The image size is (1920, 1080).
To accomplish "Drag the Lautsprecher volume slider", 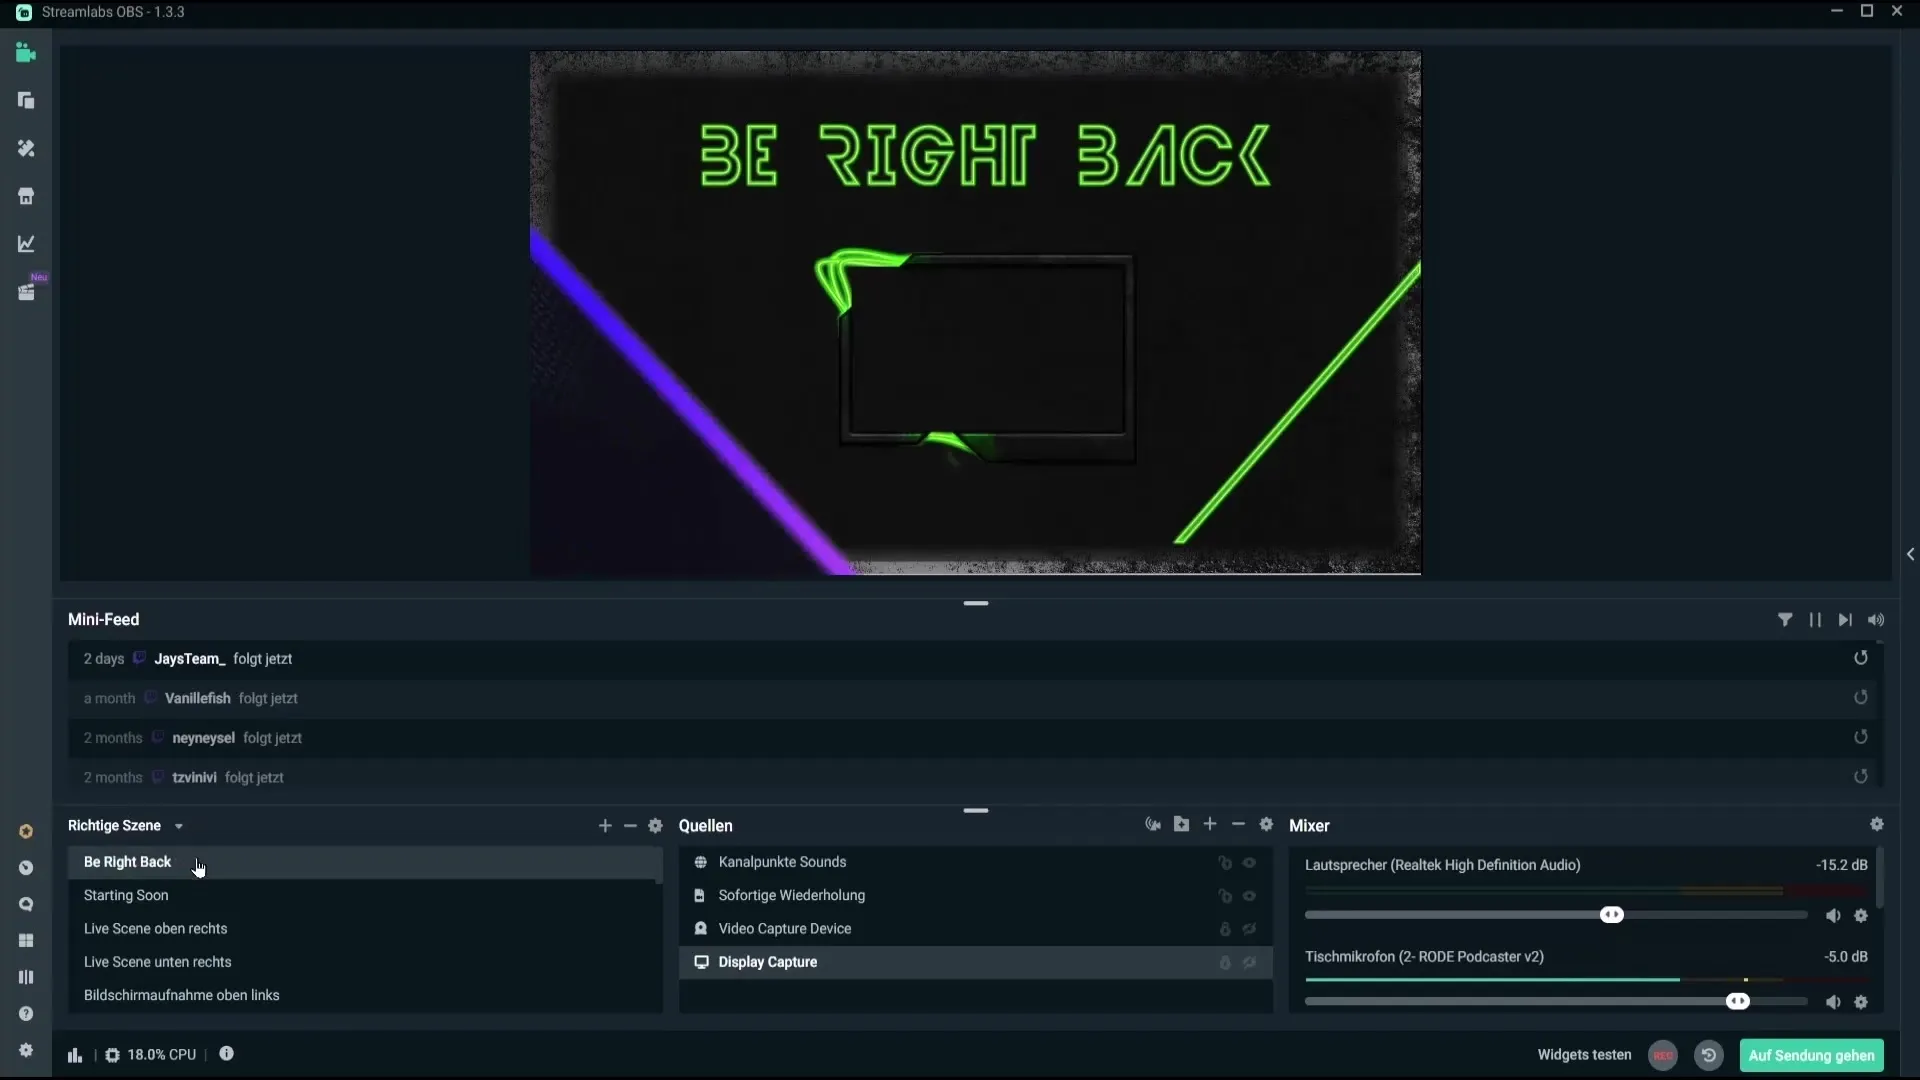I will click(1611, 915).
